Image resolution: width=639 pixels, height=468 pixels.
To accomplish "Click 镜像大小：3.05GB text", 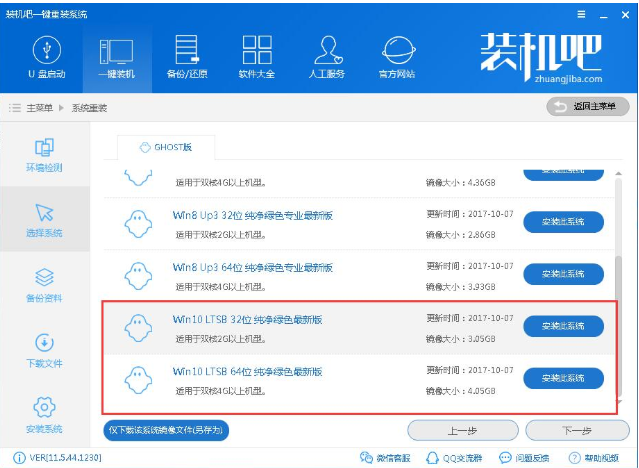I will point(461,339).
